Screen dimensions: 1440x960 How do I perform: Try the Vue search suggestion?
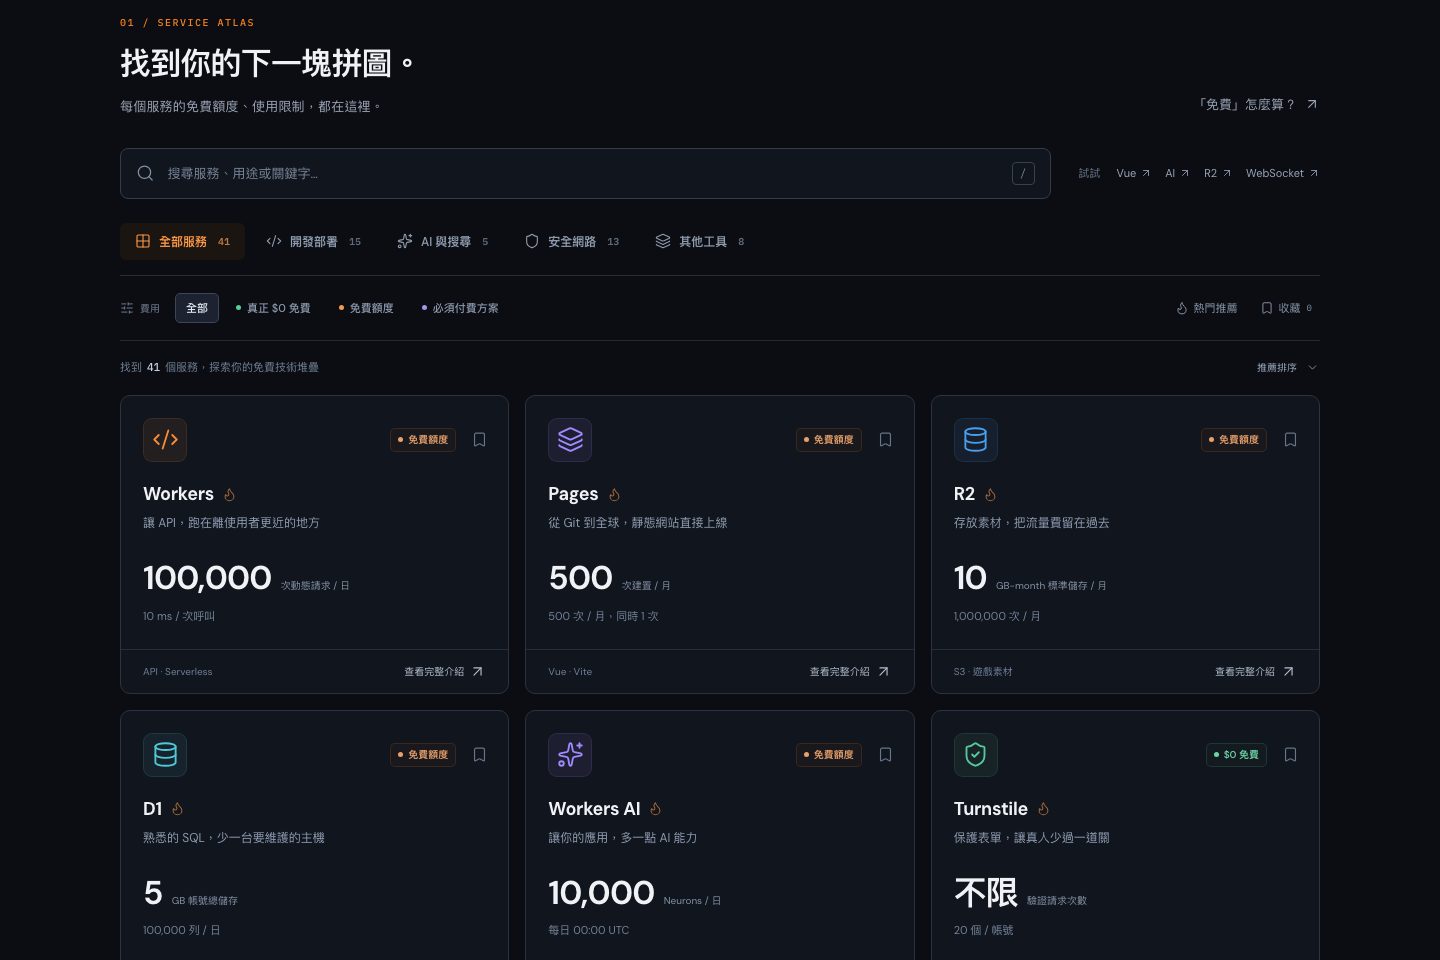1133,173
